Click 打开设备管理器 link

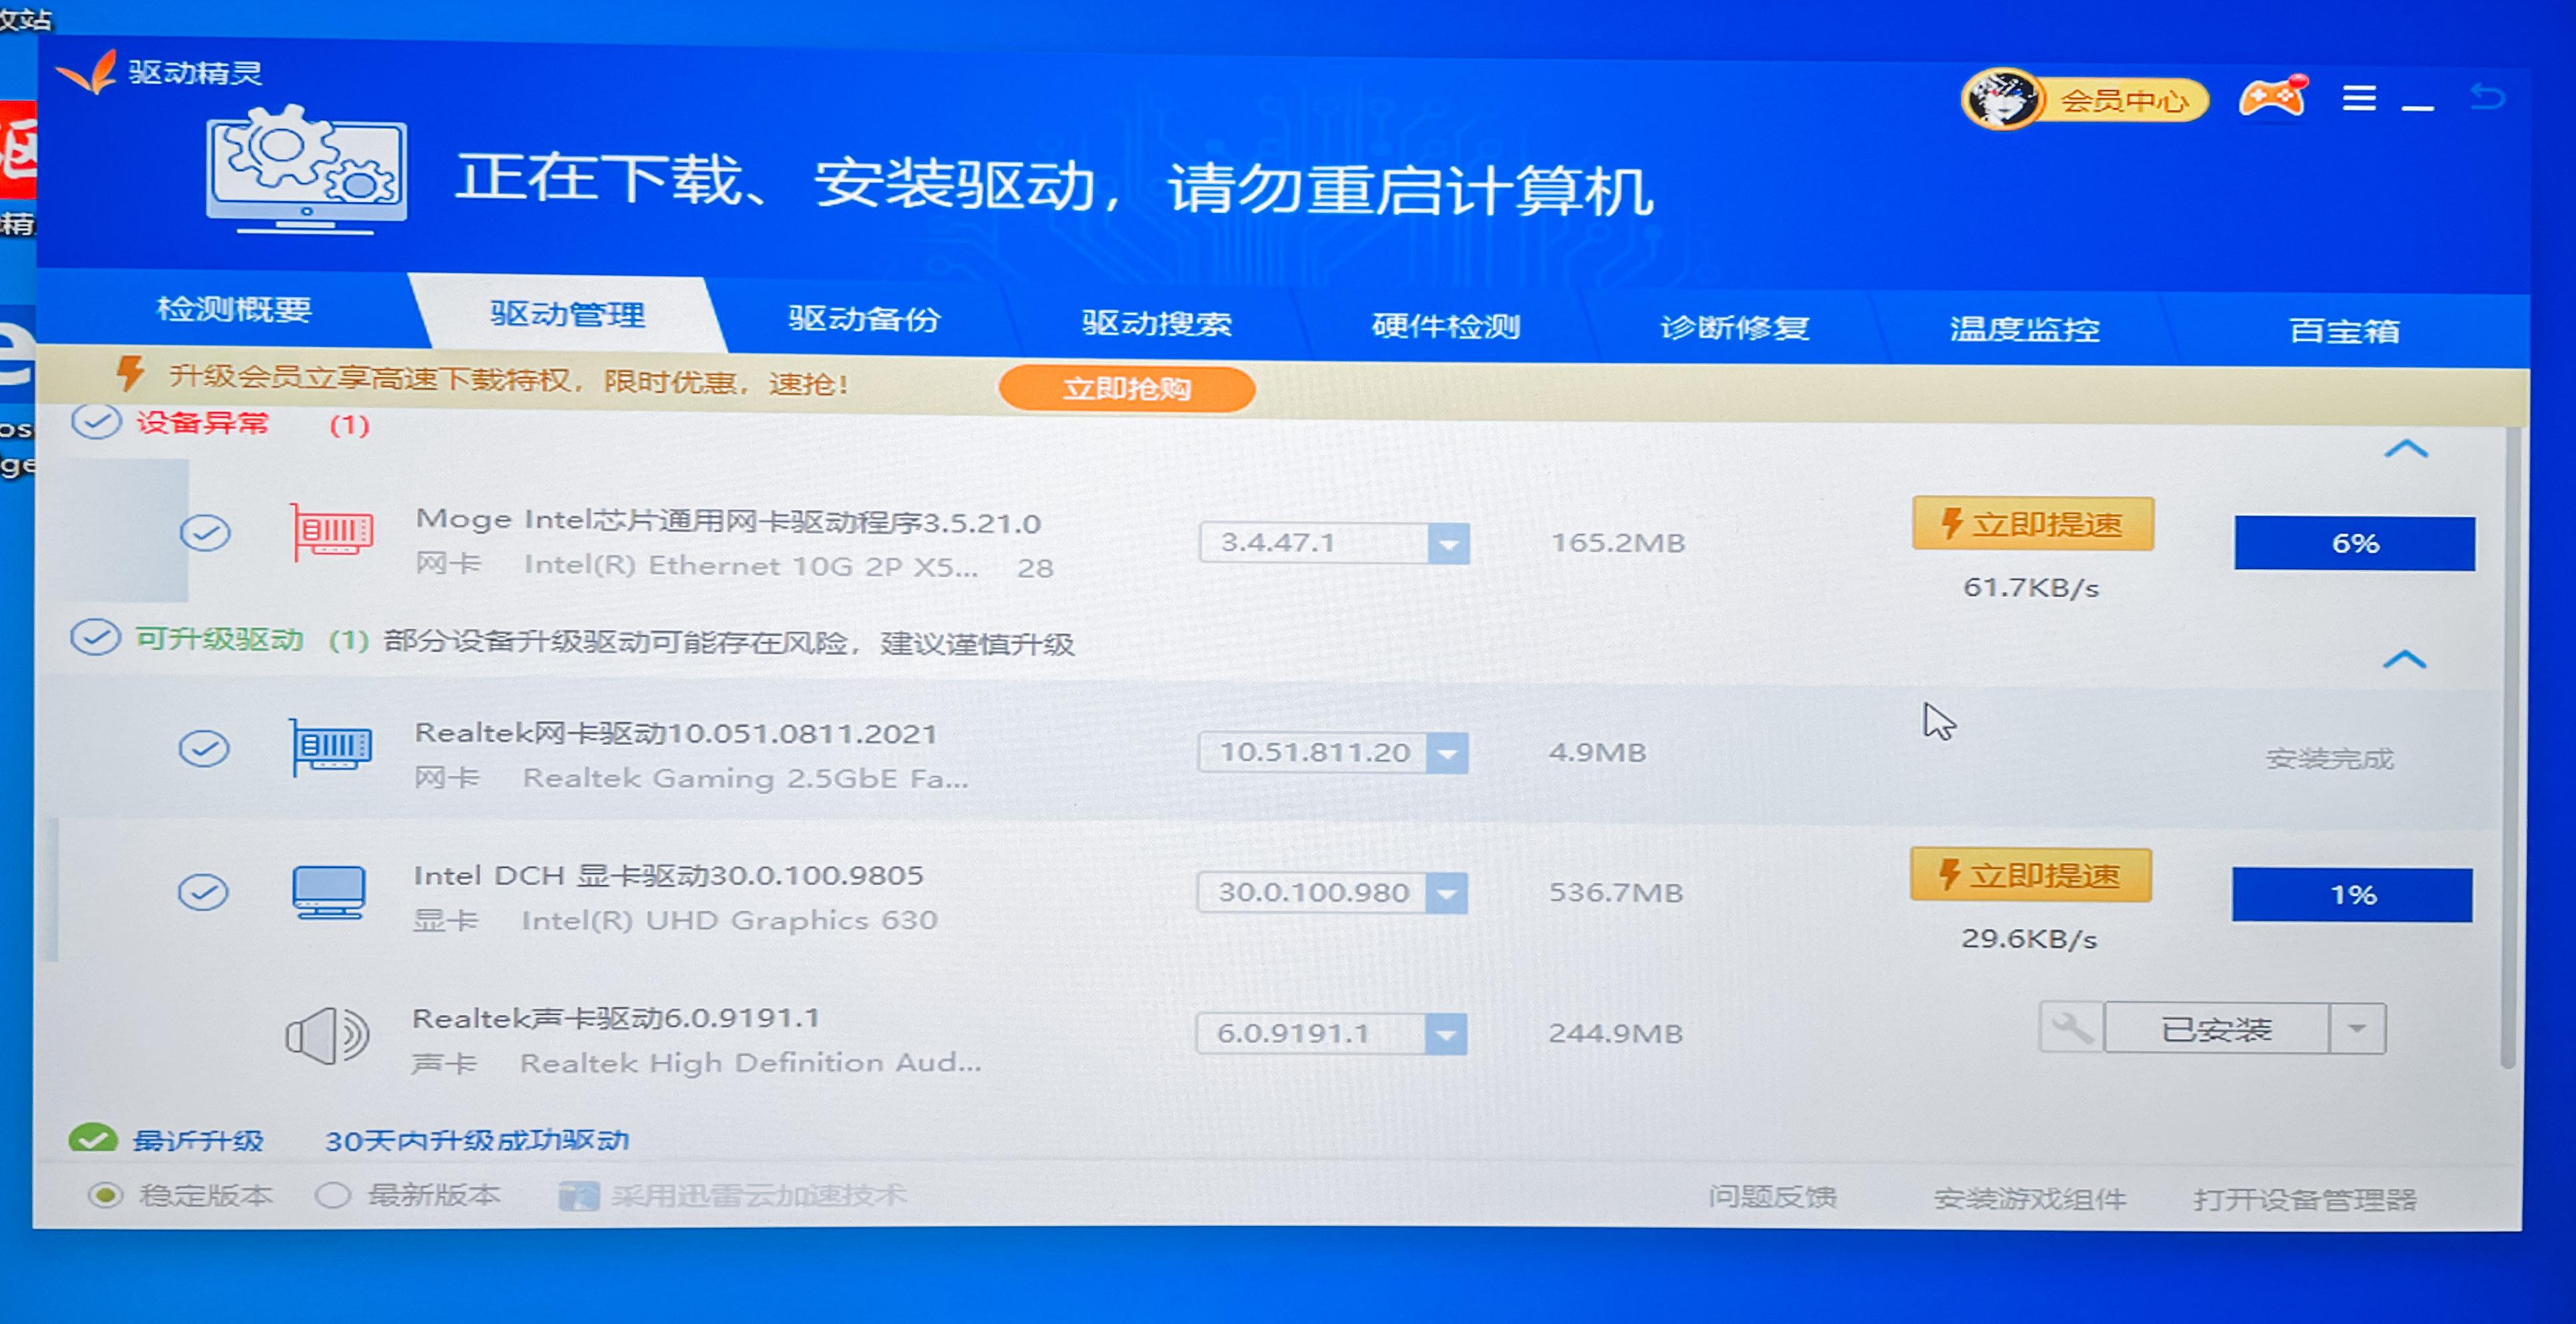2305,1199
